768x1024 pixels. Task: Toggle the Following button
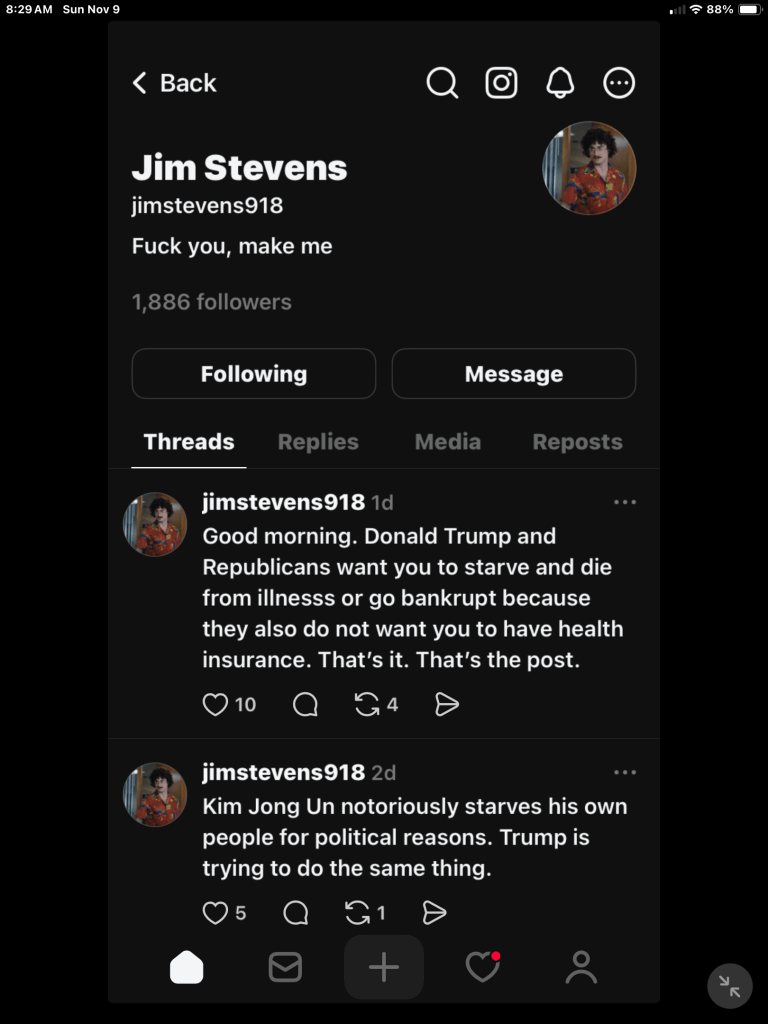pos(254,374)
